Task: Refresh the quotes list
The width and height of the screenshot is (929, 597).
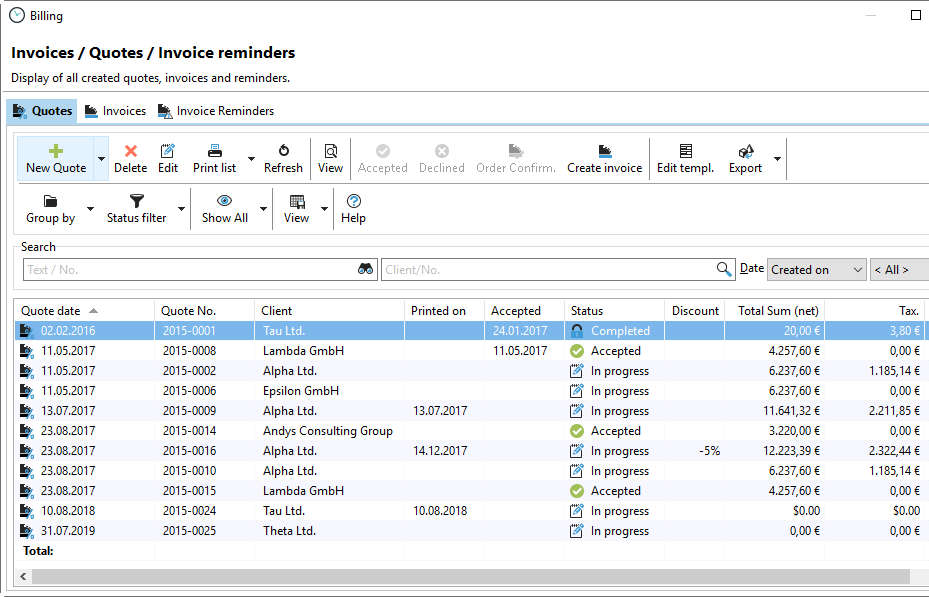Action: click(283, 158)
